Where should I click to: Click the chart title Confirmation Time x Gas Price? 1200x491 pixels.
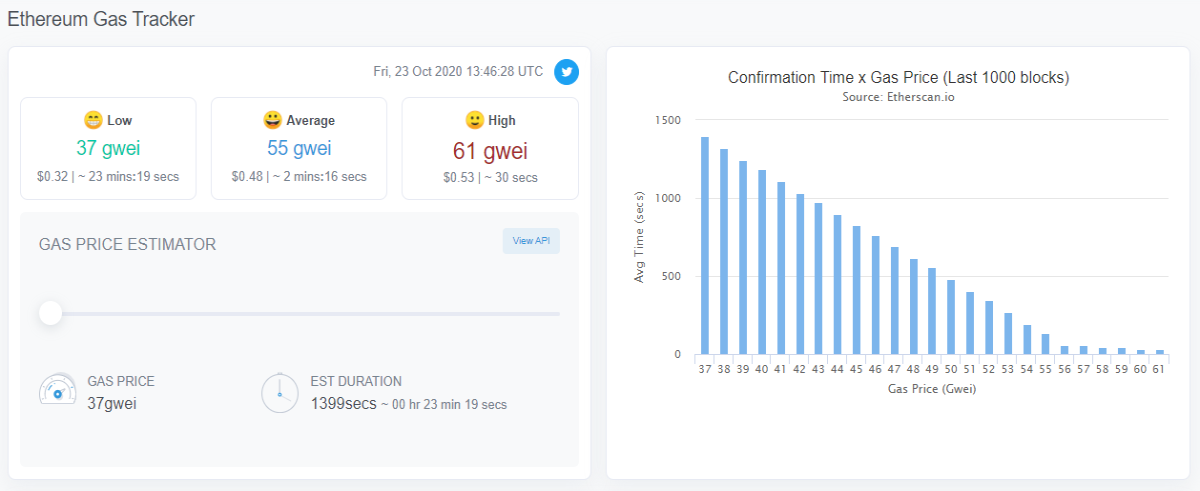click(899, 77)
